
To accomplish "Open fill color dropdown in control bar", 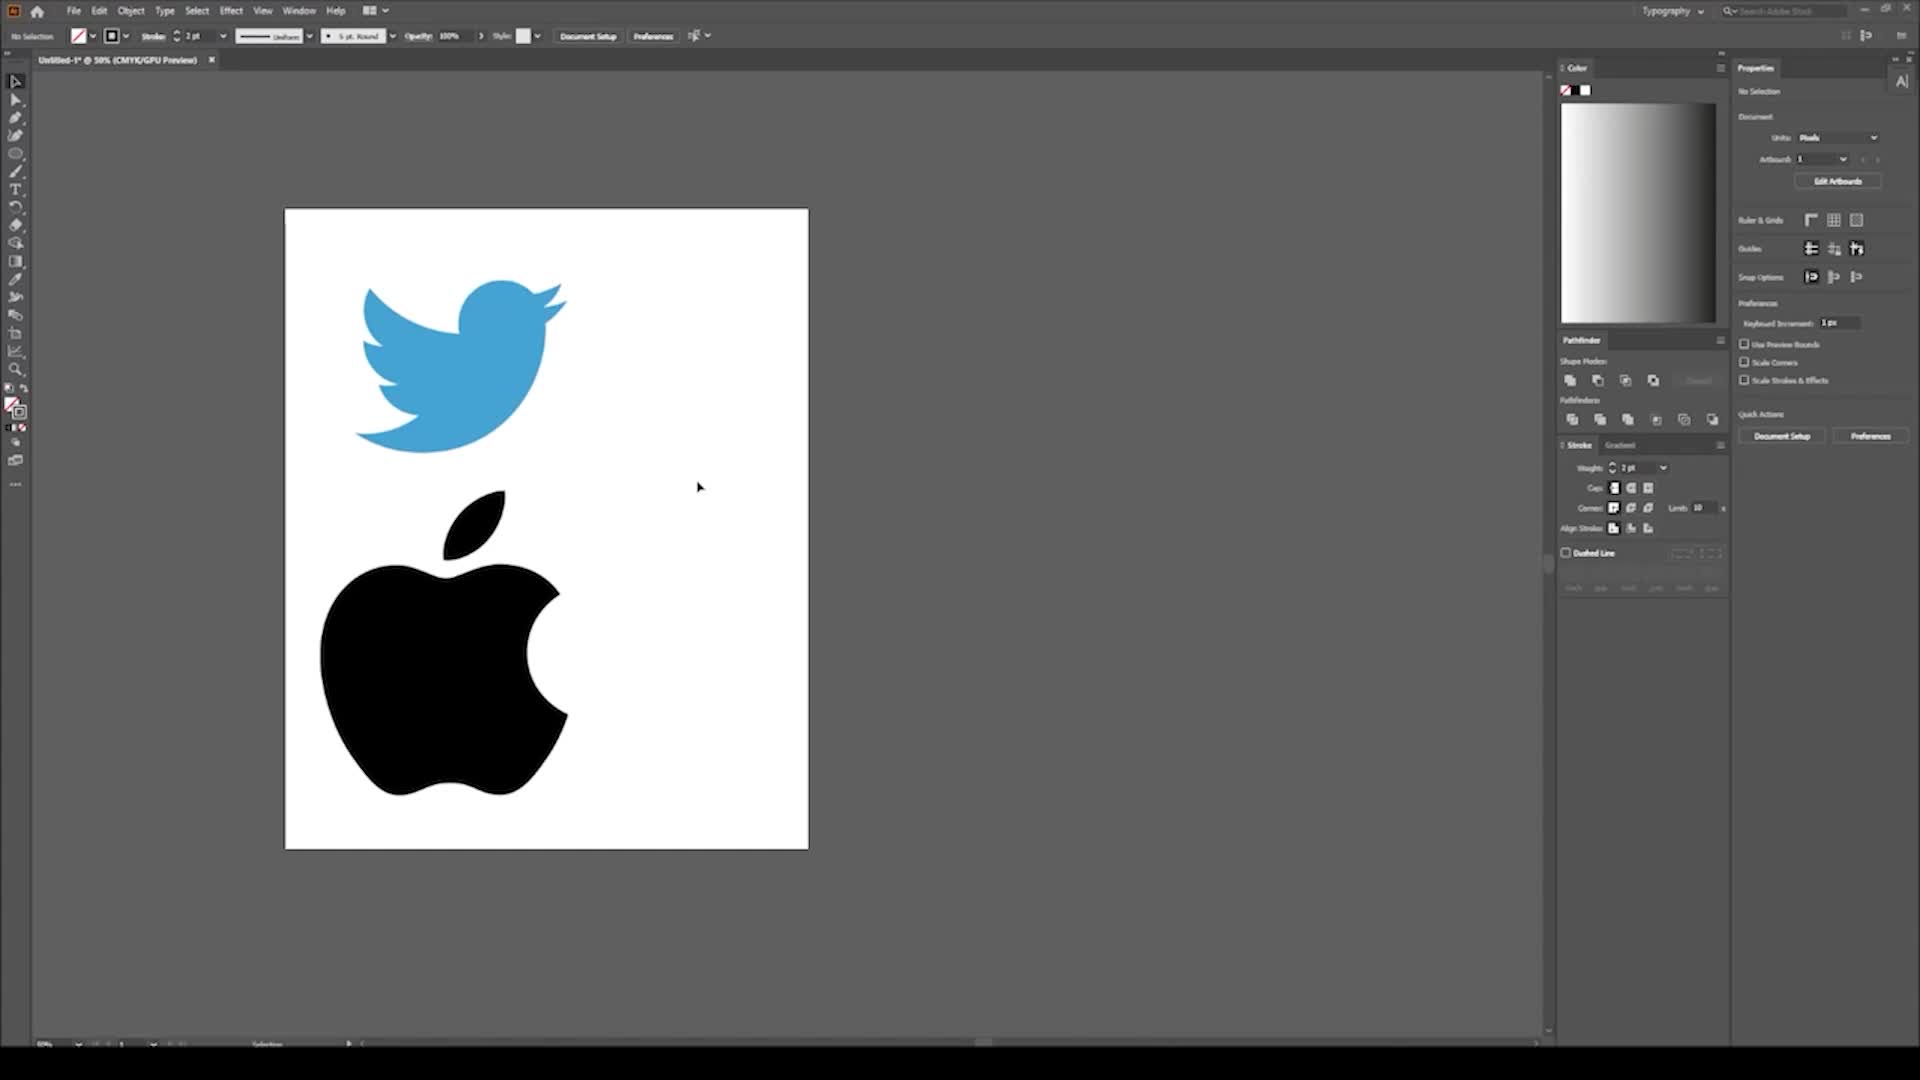I will (93, 36).
